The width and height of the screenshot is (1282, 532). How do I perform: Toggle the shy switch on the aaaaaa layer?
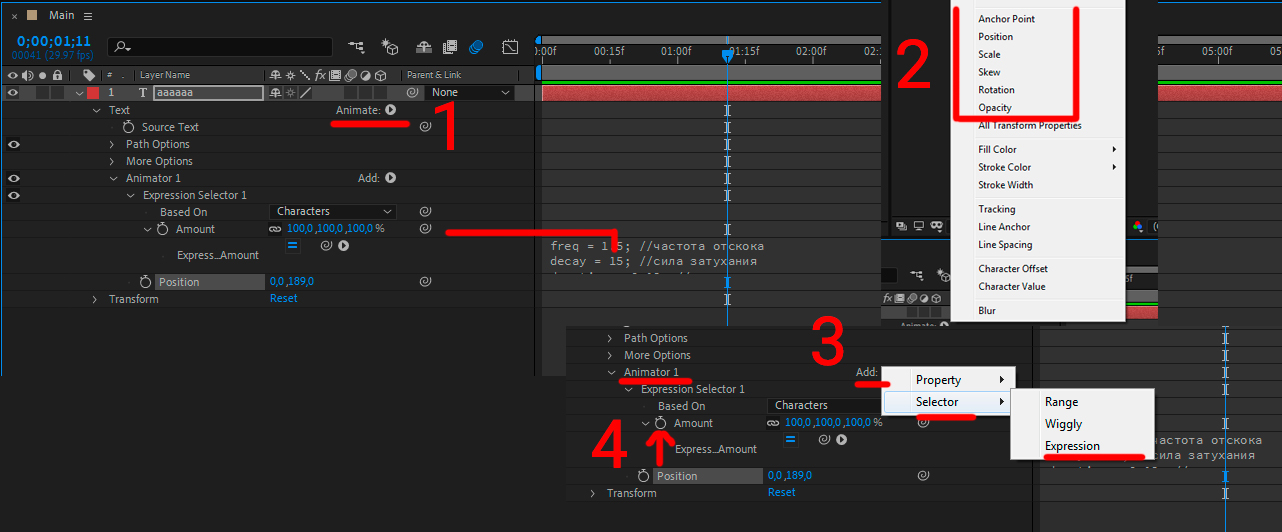[275, 93]
